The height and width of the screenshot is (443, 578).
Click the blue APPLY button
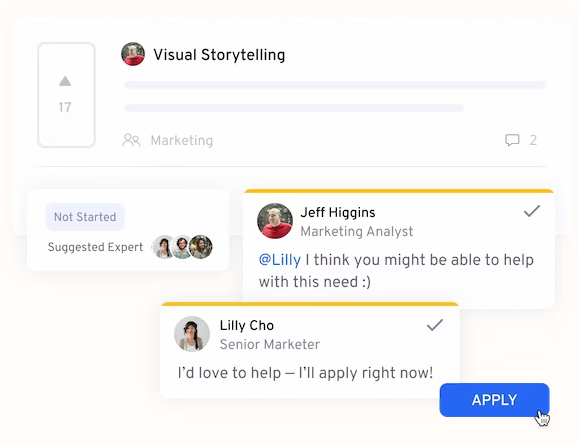pos(494,400)
